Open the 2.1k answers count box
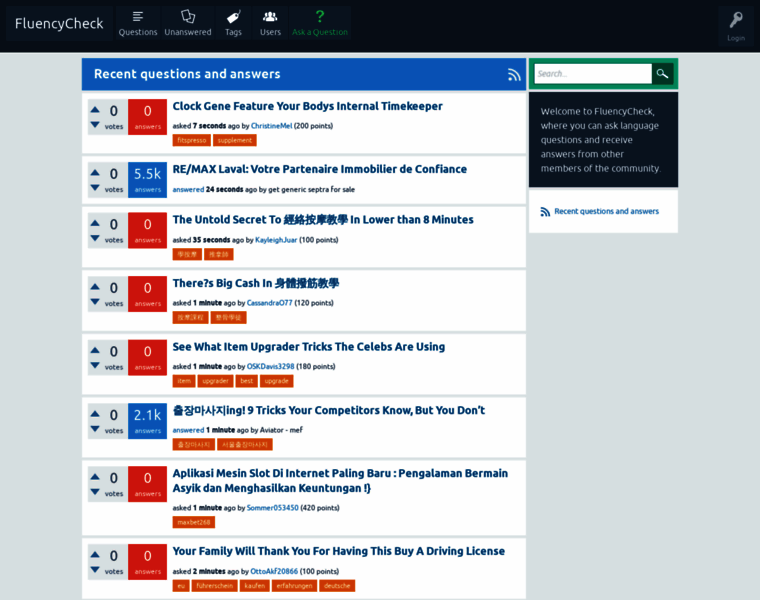Viewport: 760px width, 600px height. coord(147,421)
